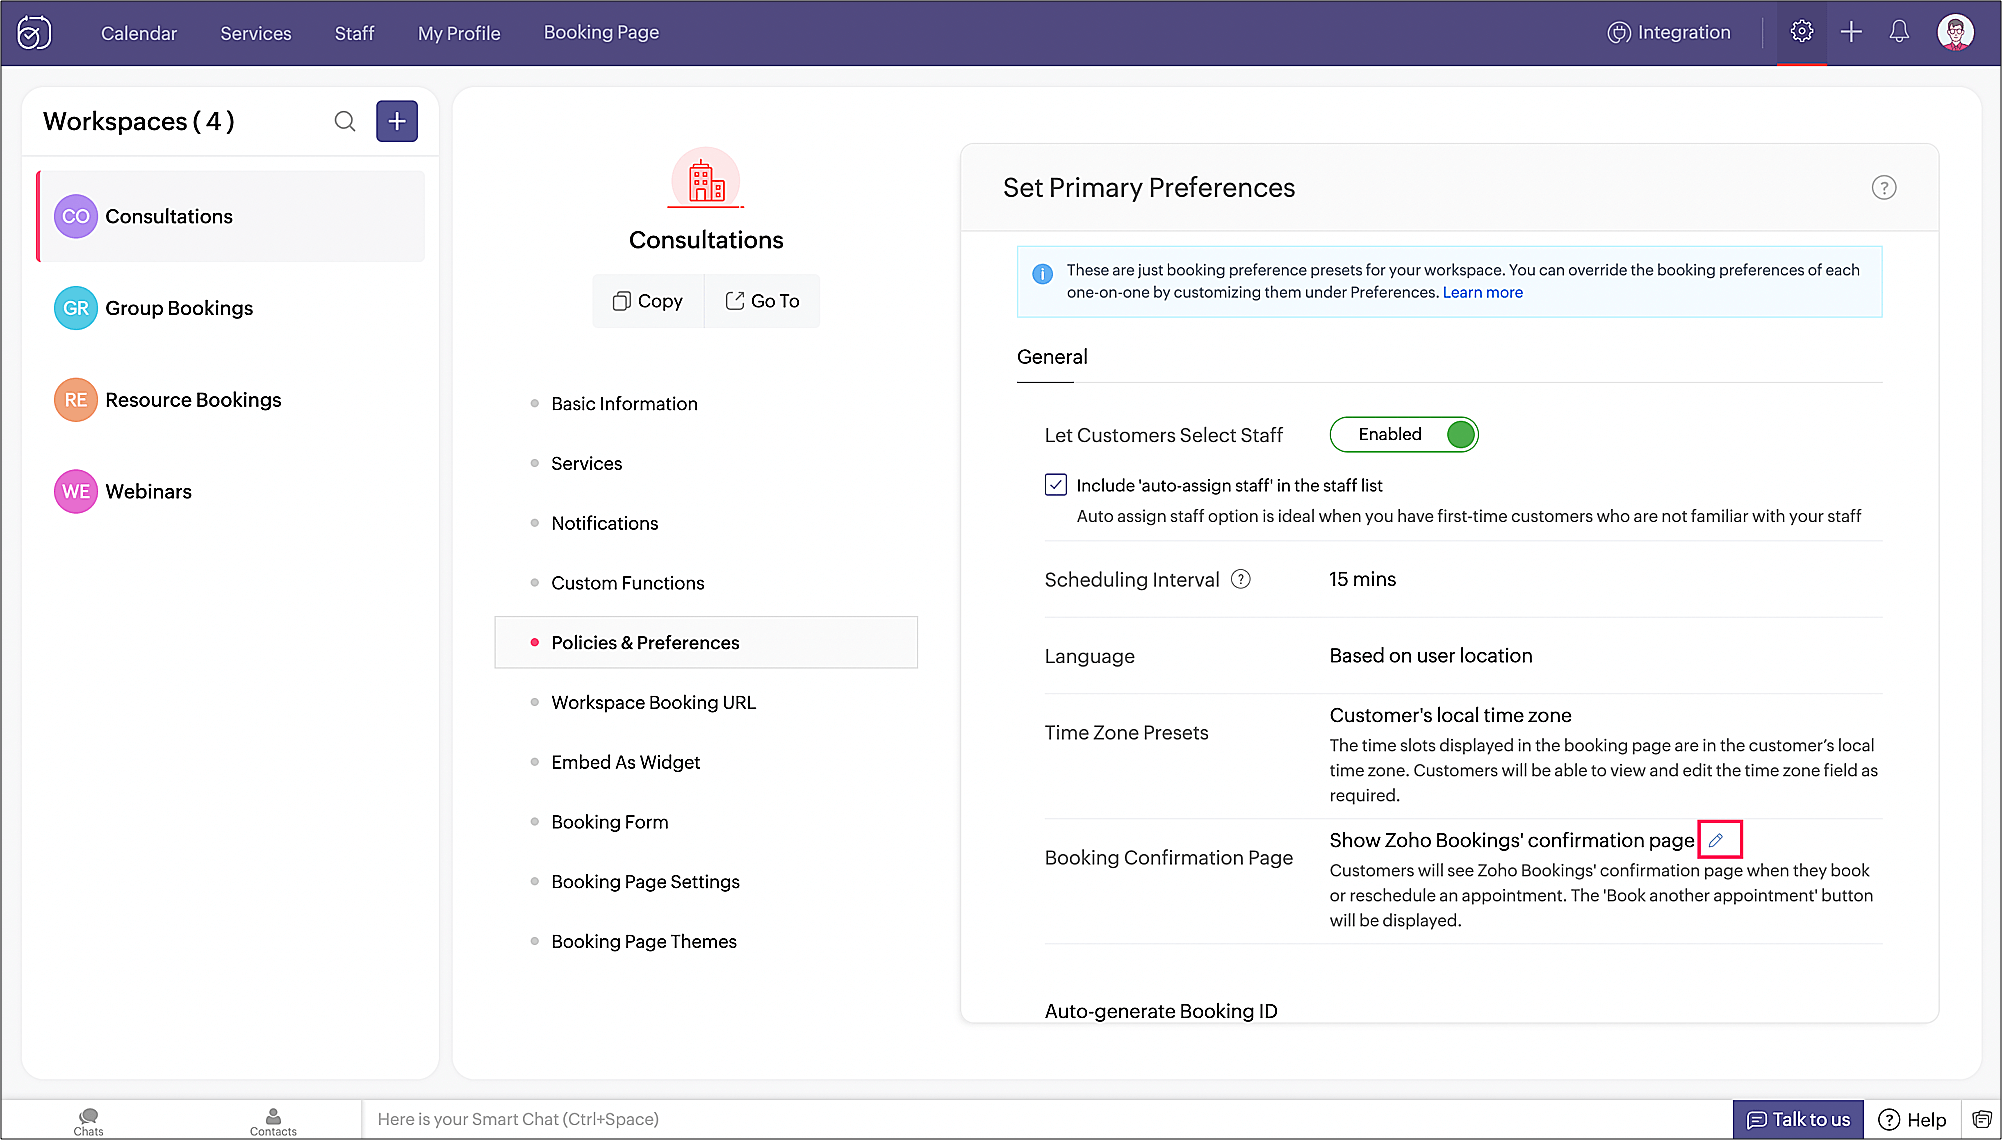Viewport: 2002px width, 1140px height.
Task: Open the notifications bell icon
Action: click(1899, 32)
